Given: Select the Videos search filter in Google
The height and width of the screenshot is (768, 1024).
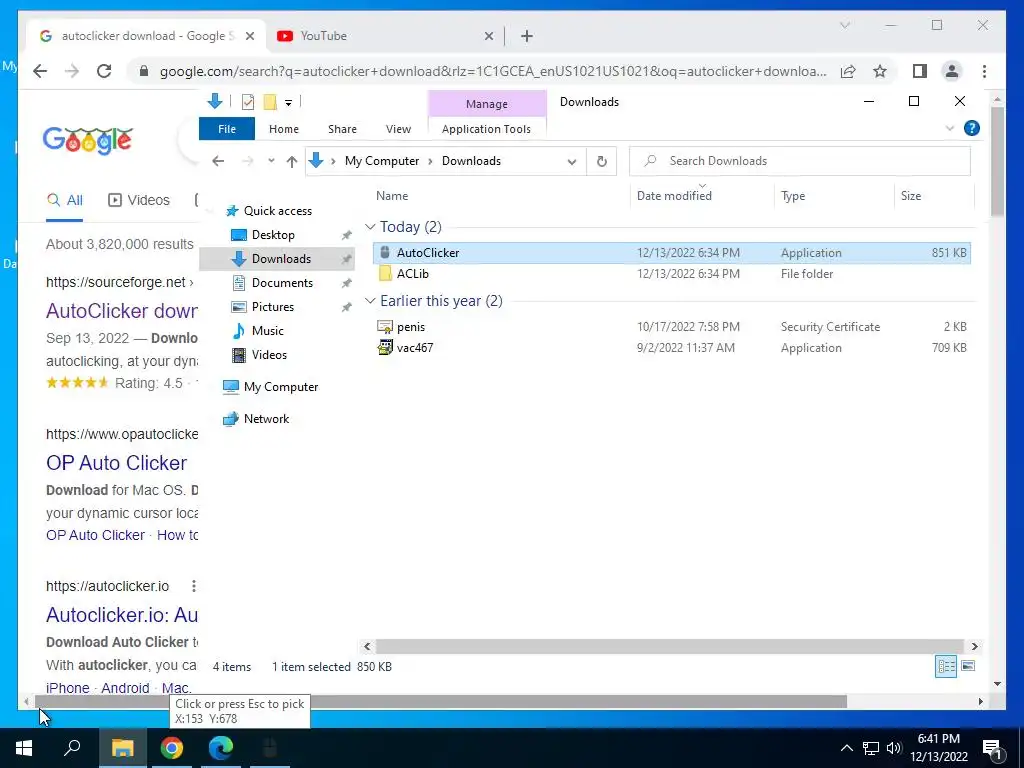Looking at the screenshot, I should pyautogui.click(x=138, y=200).
